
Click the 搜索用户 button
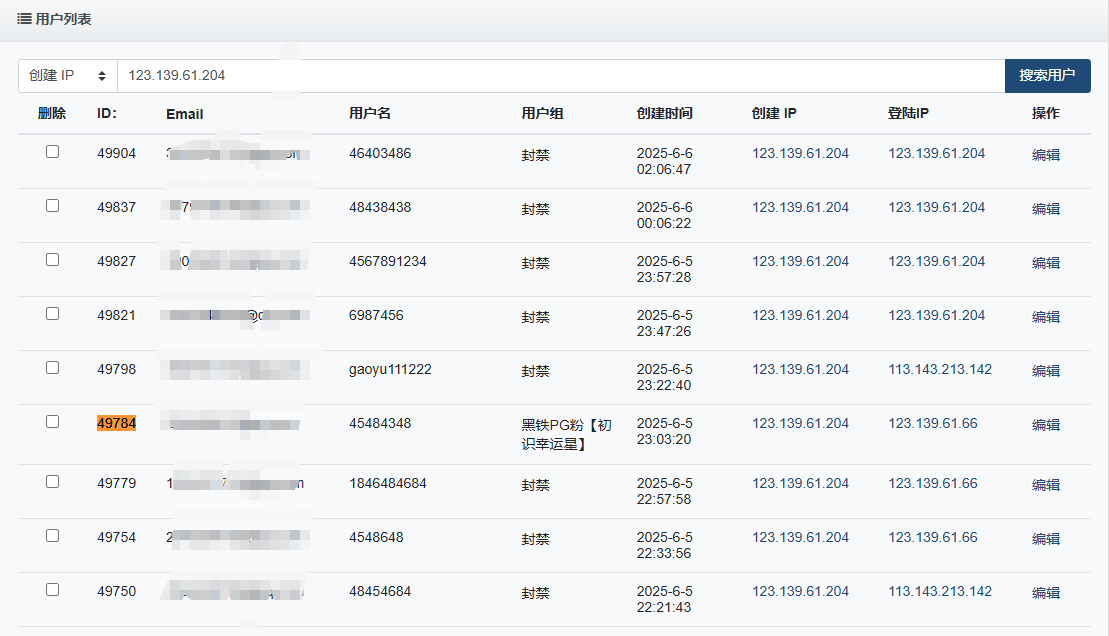tap(1047, 76)
